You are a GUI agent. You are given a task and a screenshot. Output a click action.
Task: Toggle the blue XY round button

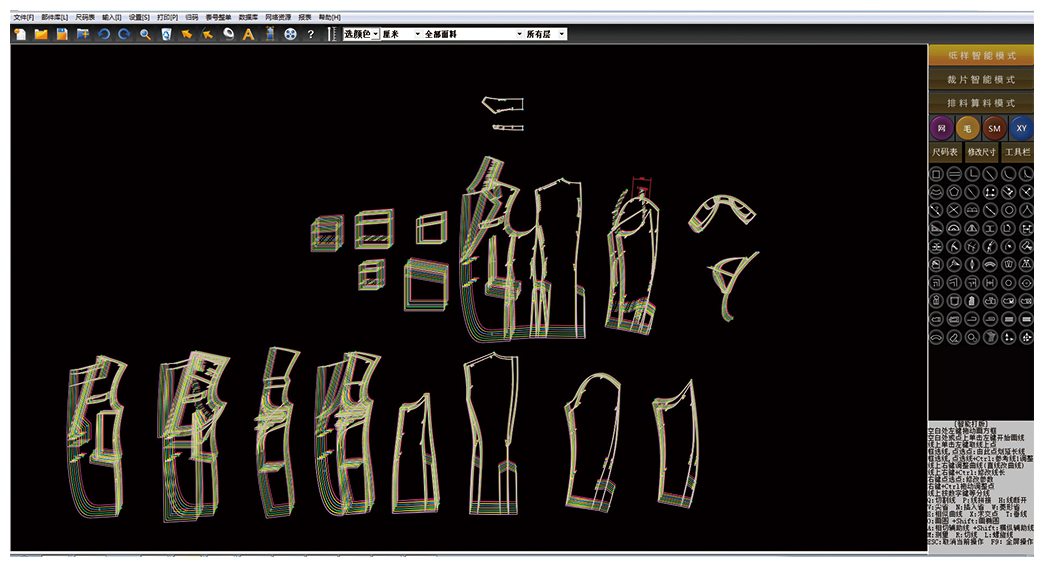(1021, 128)
